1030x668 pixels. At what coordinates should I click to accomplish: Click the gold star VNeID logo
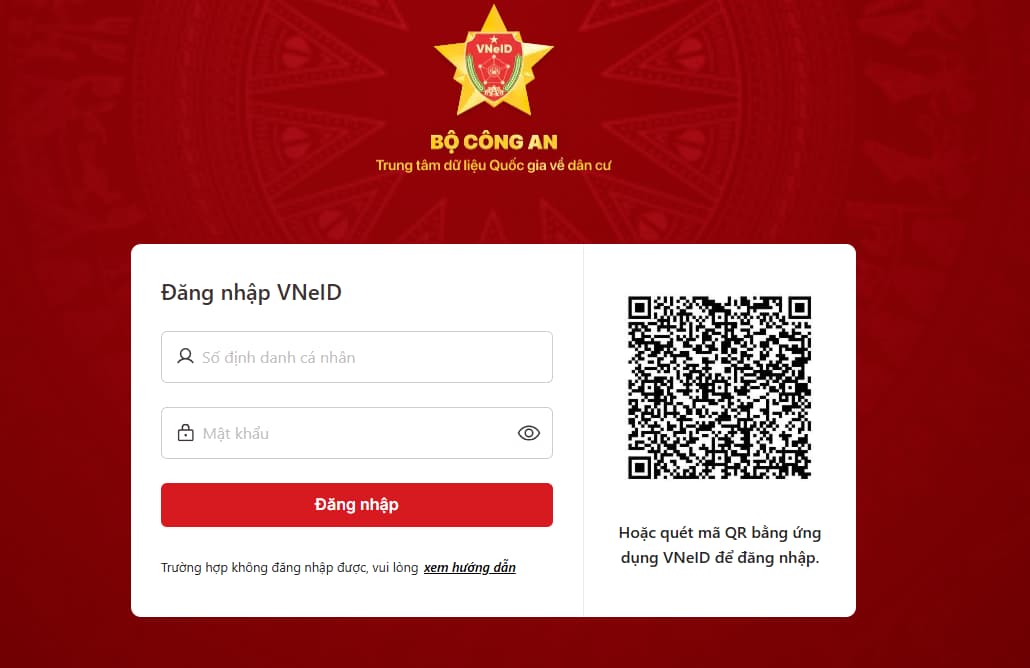(x=494, y=62)
